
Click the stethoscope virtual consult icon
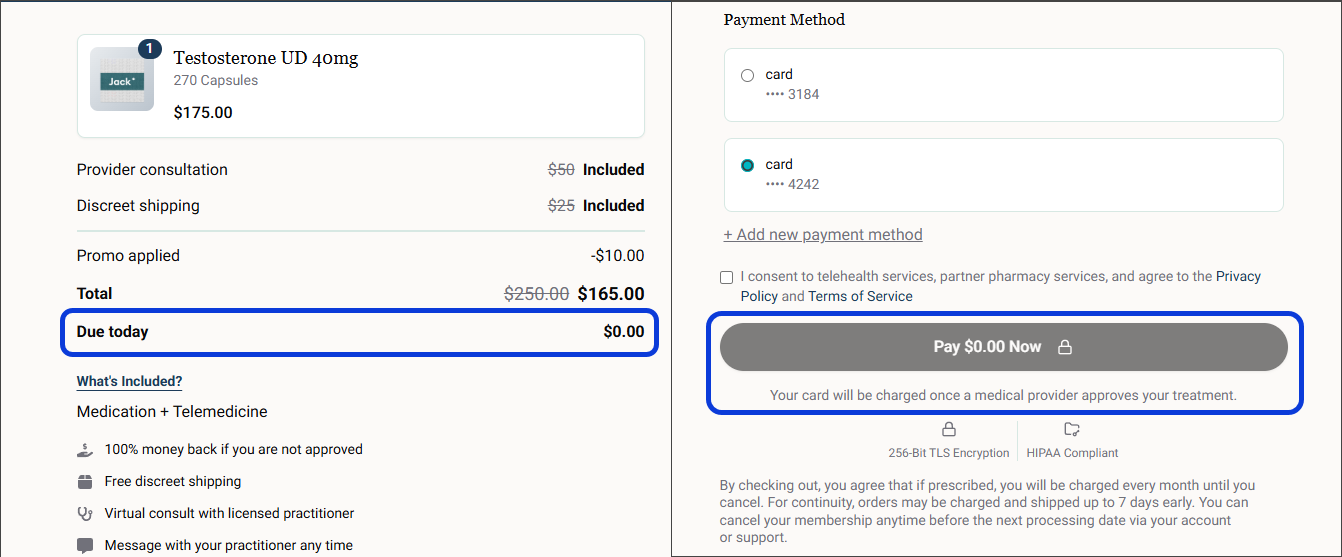pos(85,514)
